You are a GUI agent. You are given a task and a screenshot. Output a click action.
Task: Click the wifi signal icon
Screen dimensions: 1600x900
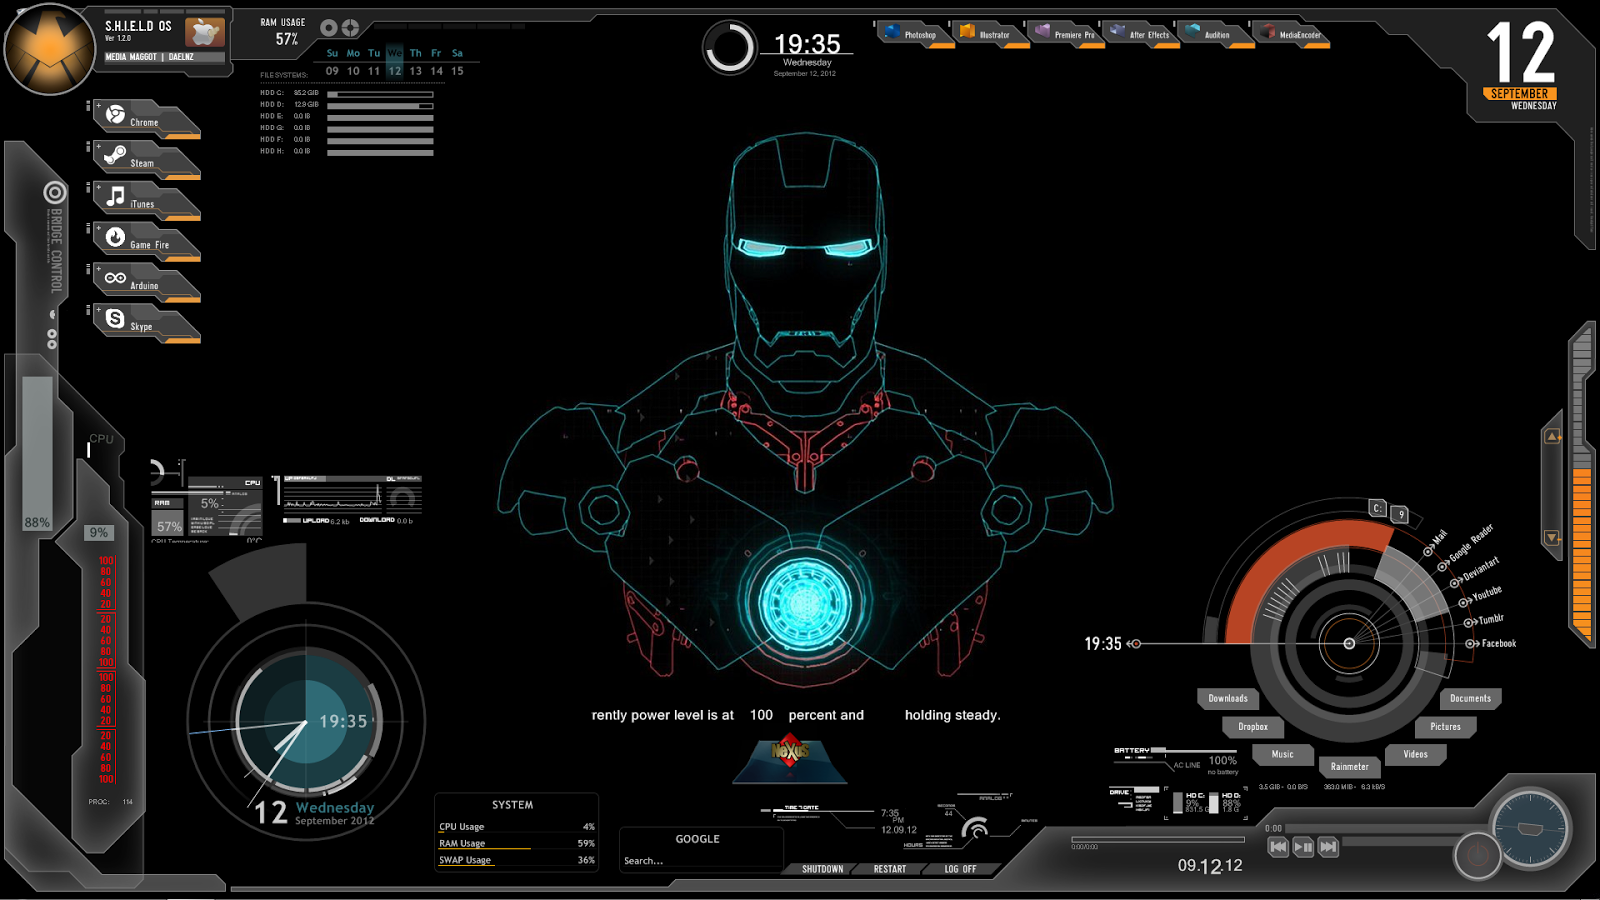[975, 829]
